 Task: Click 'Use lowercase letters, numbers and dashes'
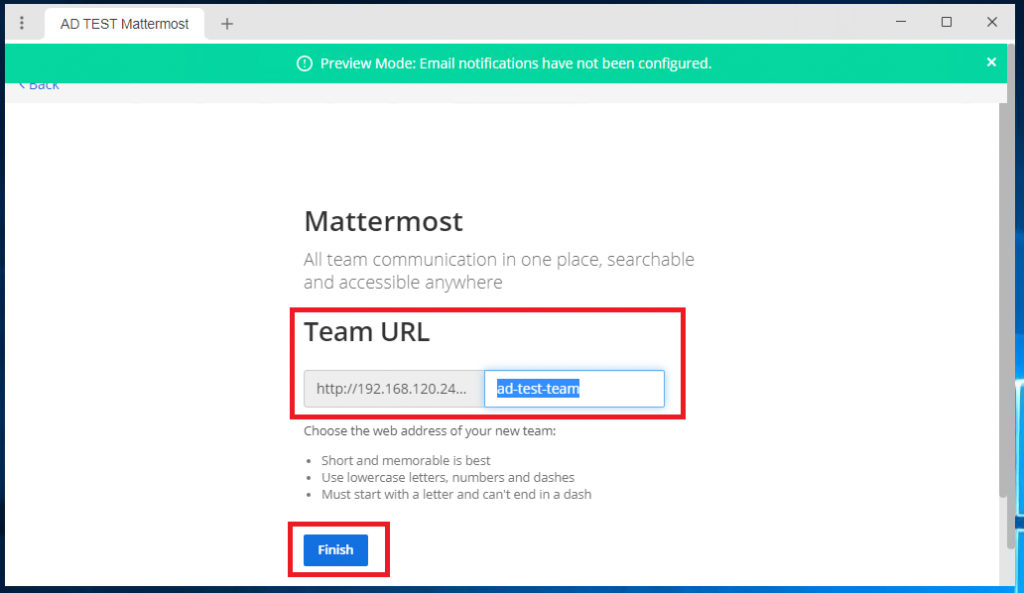448,477
